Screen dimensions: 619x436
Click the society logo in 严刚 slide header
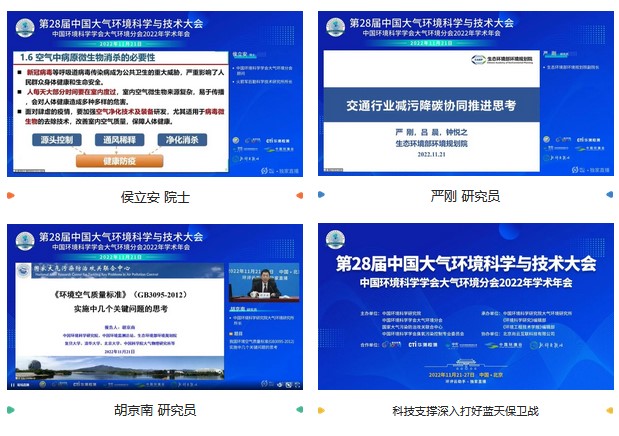pos(336,27)
